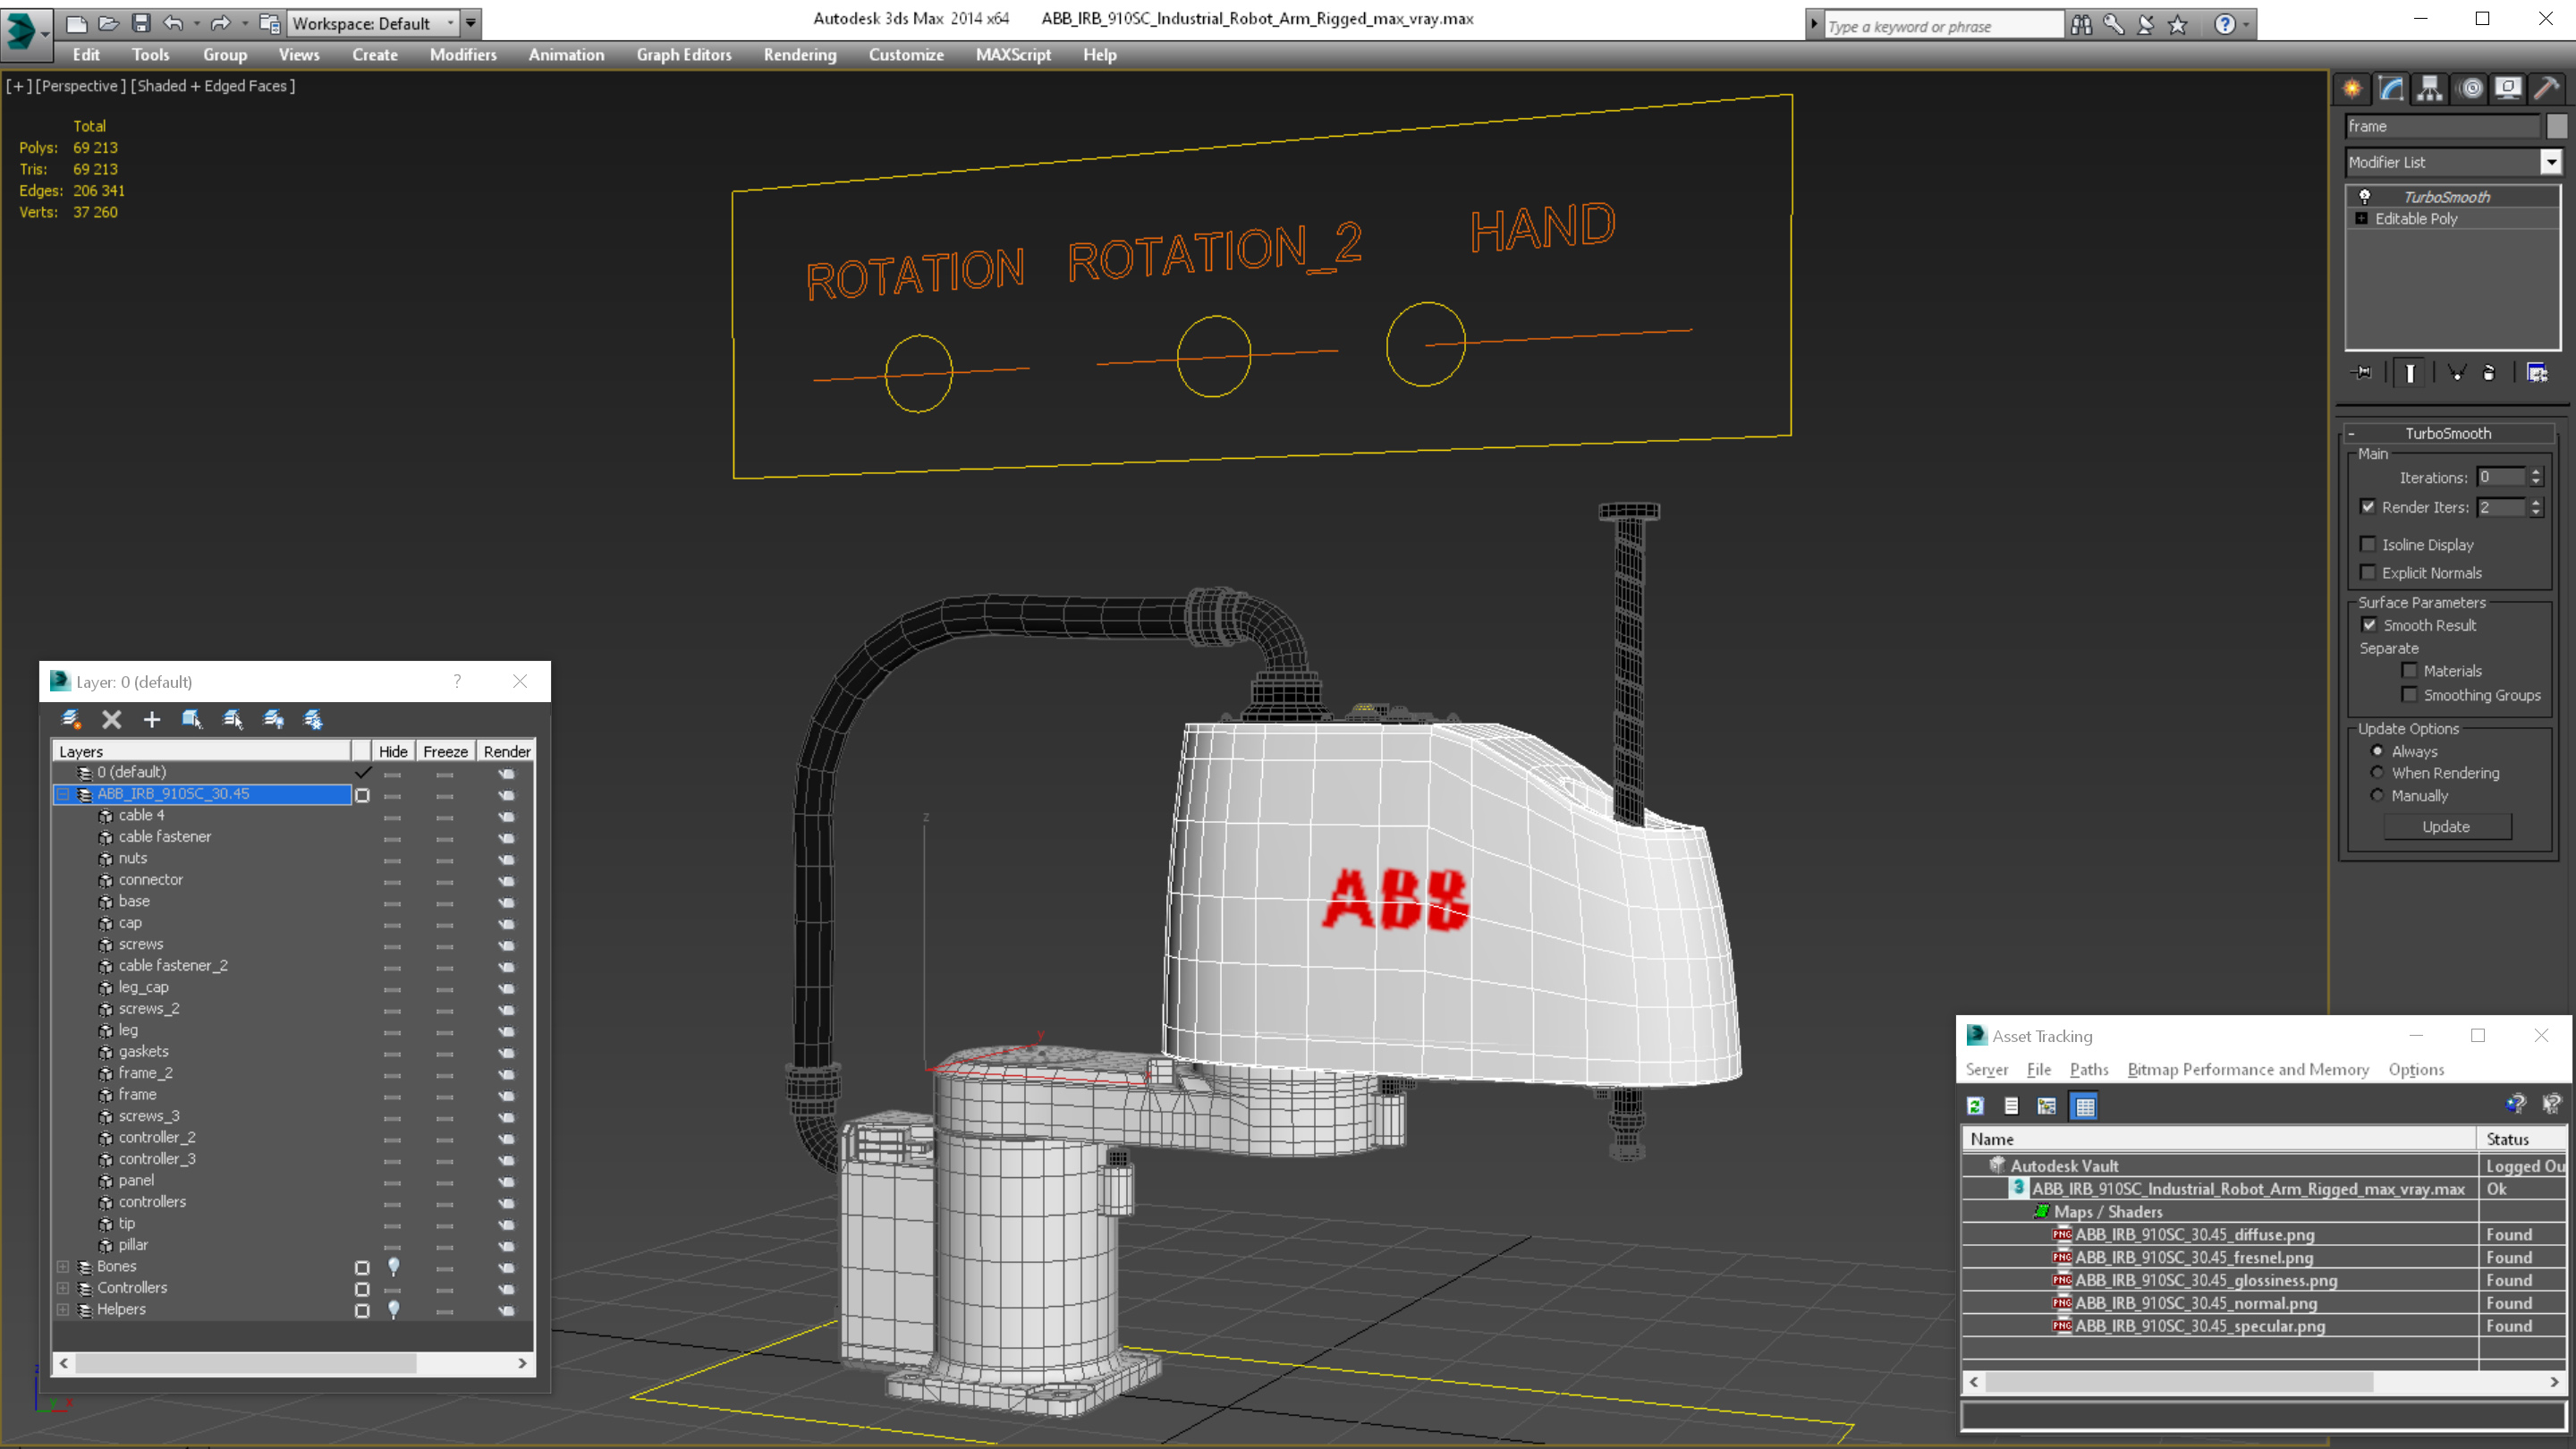Open the Graph Editors menu
The height and width of the screenshot is (1449, 2576).
point(684,55)
